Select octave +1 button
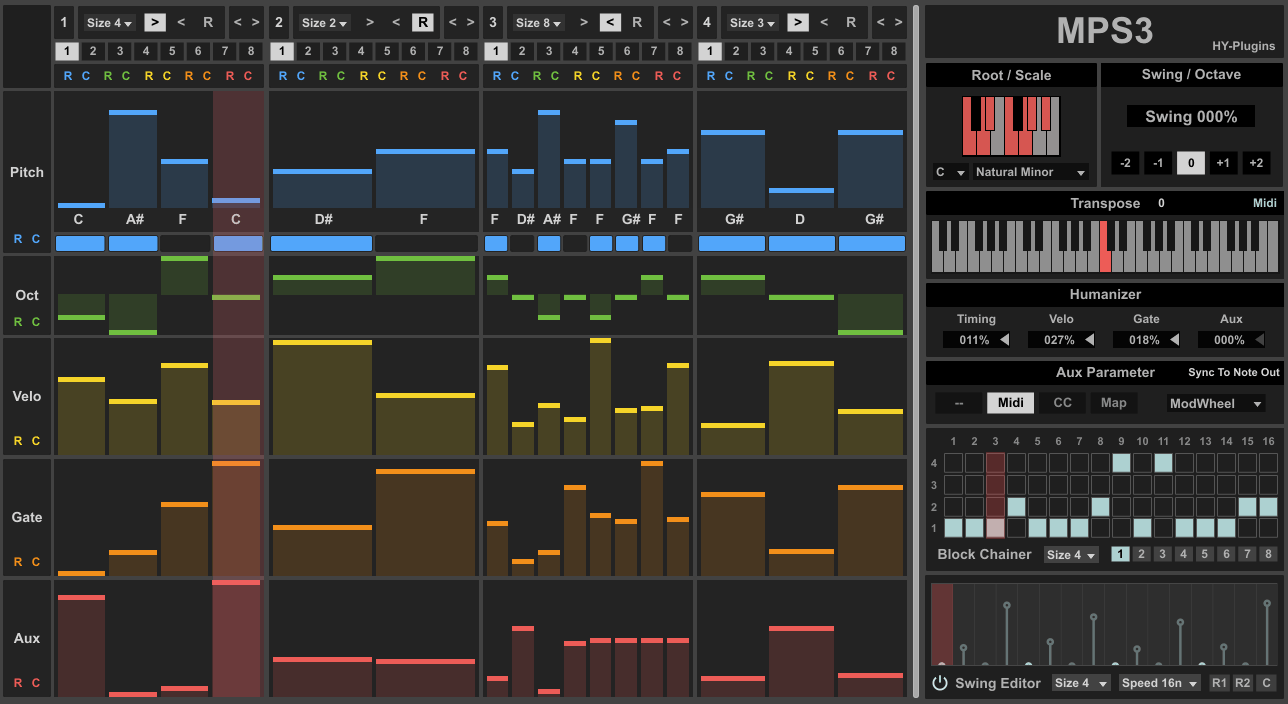Viewport: 1288px width, 704px height. tap(1223, 163)
